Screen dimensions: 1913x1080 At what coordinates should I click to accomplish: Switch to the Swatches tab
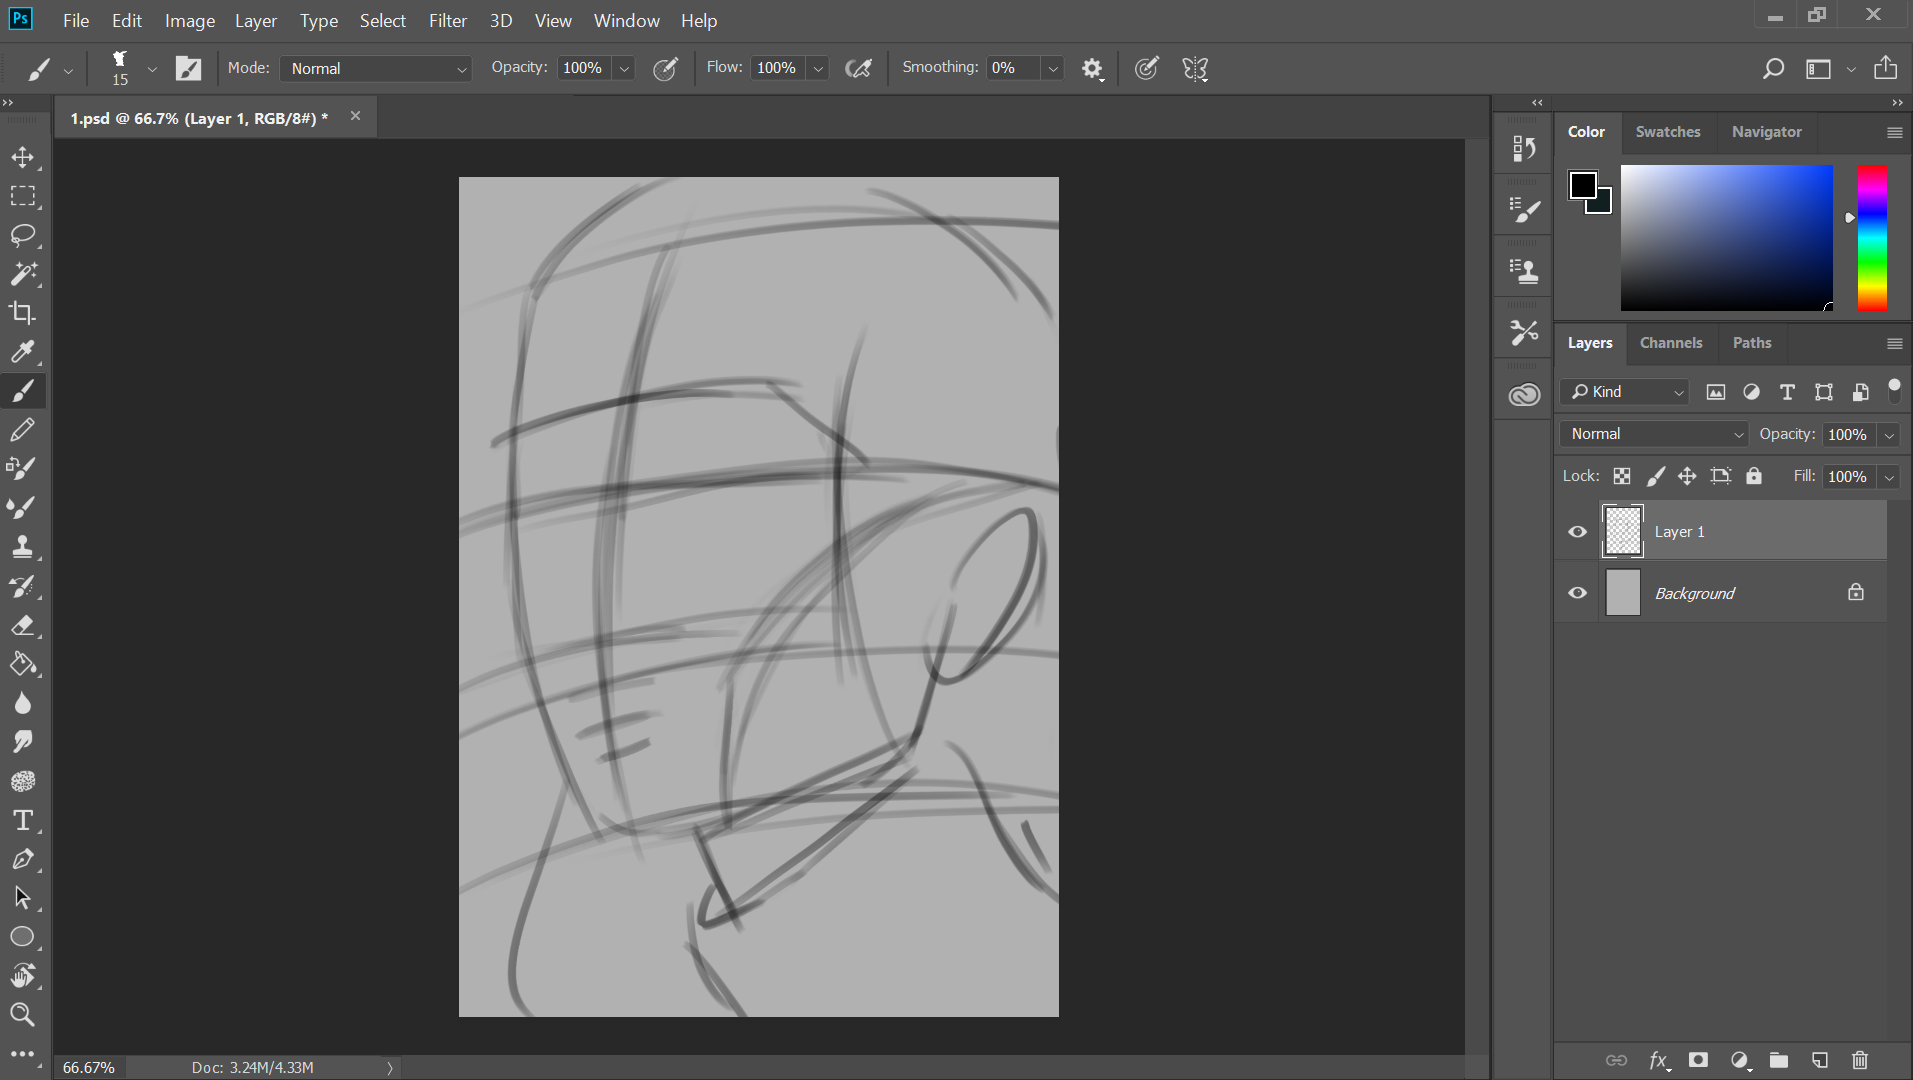(x=1667, y=132)
